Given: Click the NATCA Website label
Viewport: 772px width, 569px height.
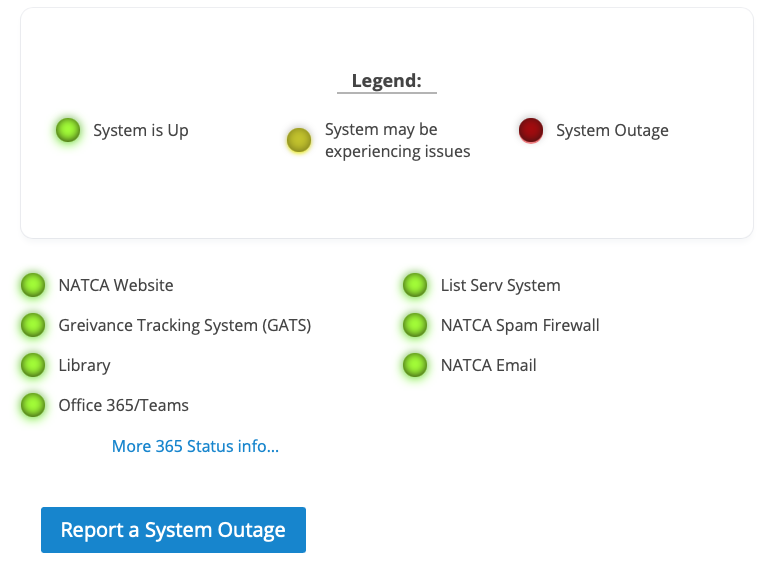Looking at the screenshot, I should click(x=116, y=285).
